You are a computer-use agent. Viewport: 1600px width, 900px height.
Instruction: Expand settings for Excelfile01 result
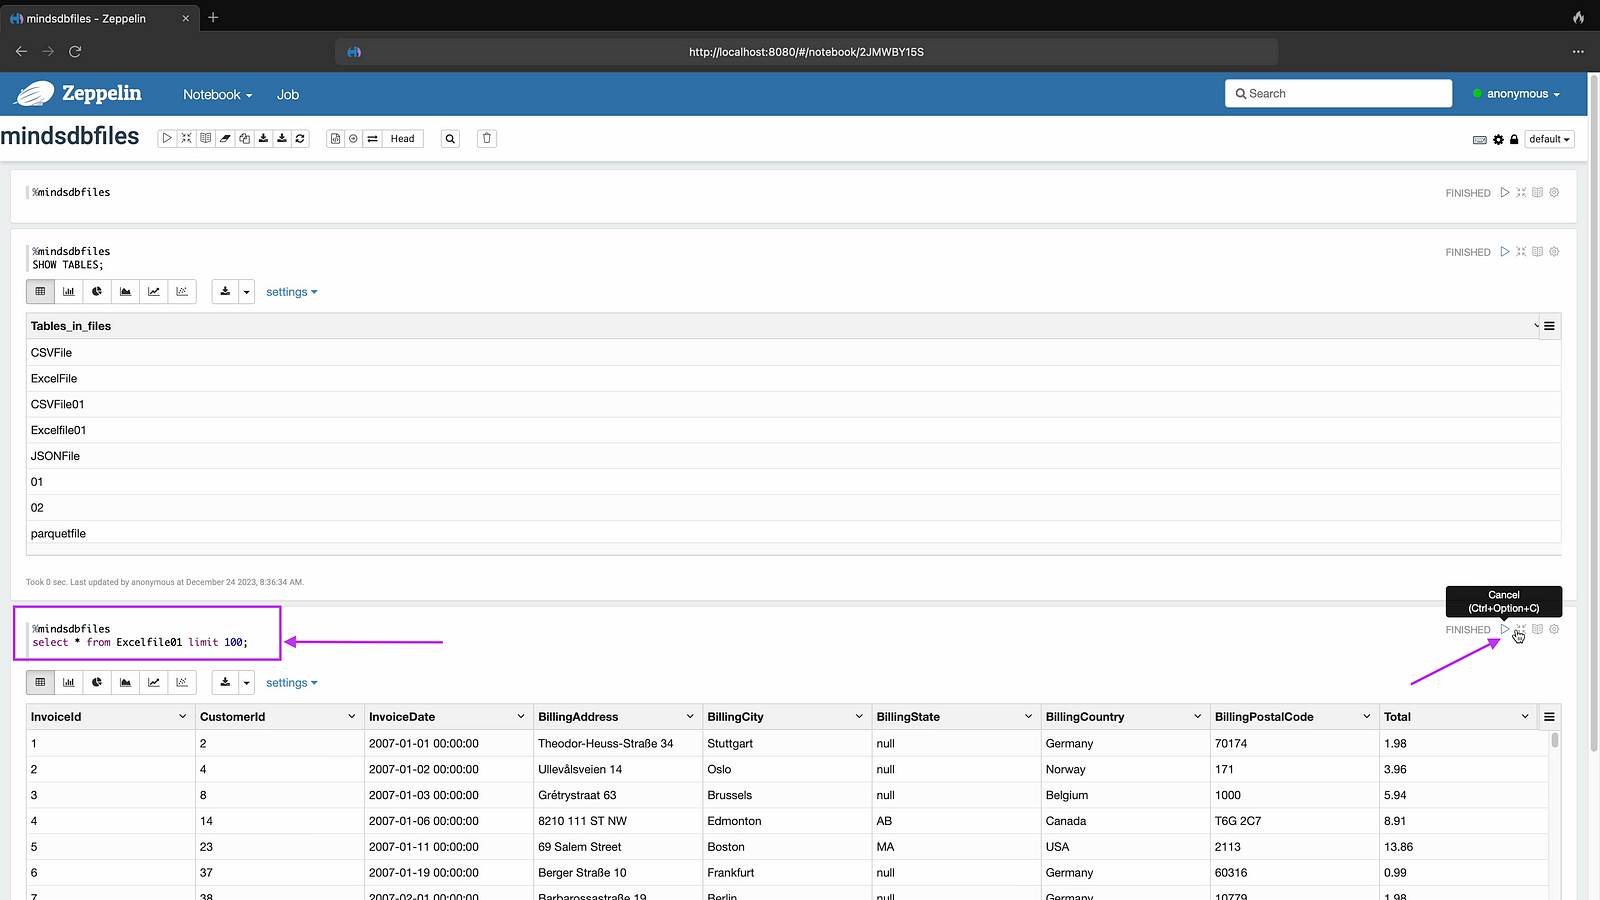[291, 683]
